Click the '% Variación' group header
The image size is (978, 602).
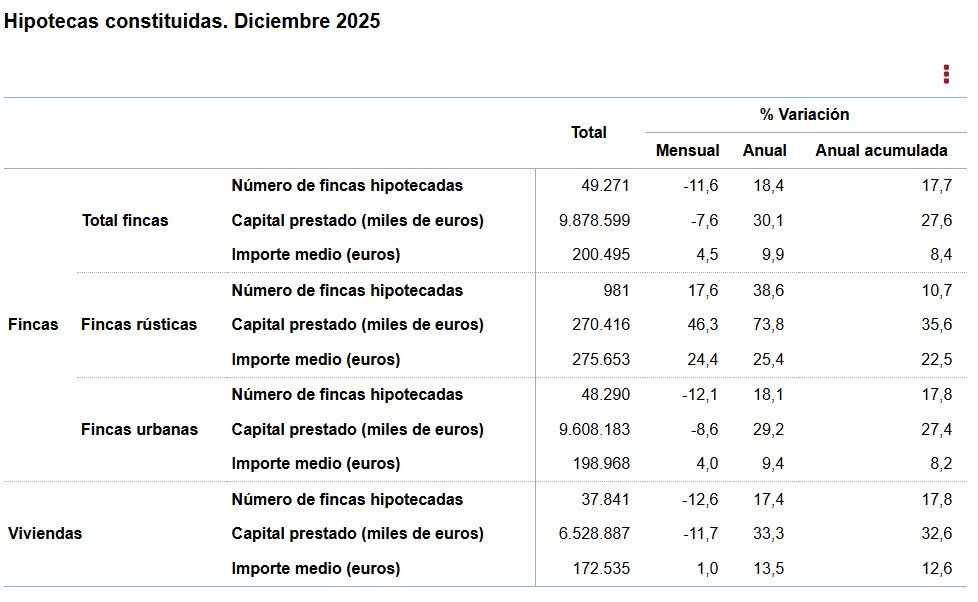[x=804, y=115]
